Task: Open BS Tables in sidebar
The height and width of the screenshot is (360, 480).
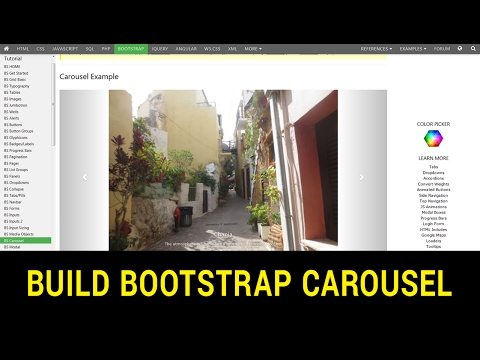Action: pyautogui.click(x=12, y=92)
